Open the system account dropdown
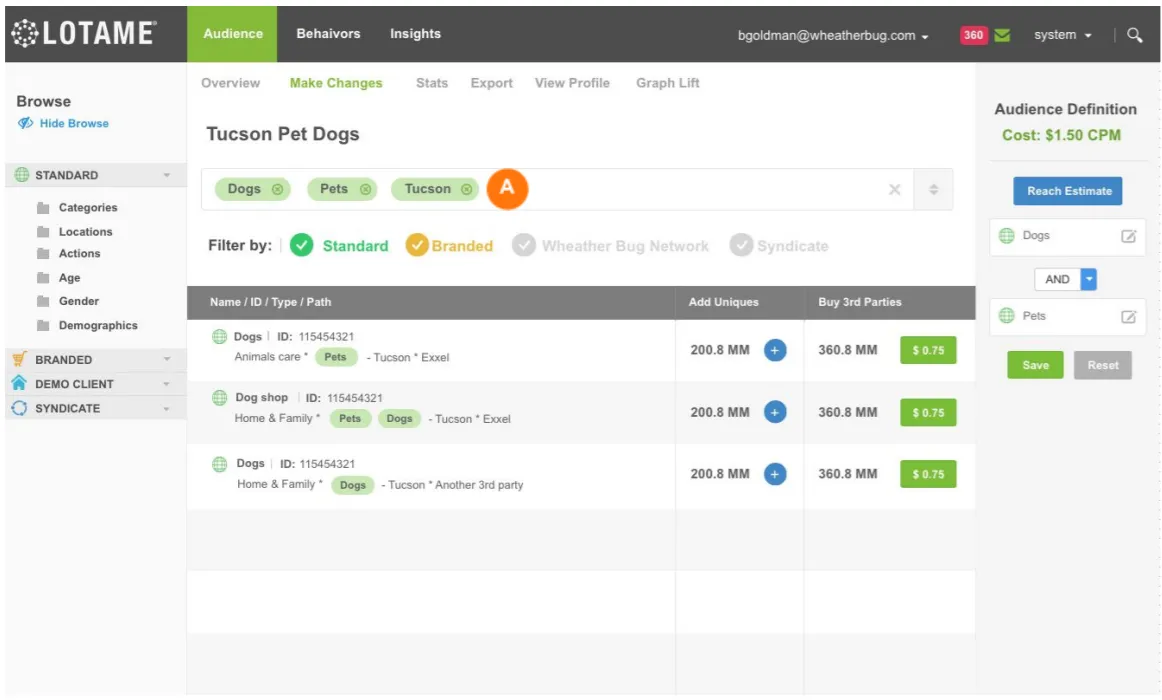 [1063, 35]
